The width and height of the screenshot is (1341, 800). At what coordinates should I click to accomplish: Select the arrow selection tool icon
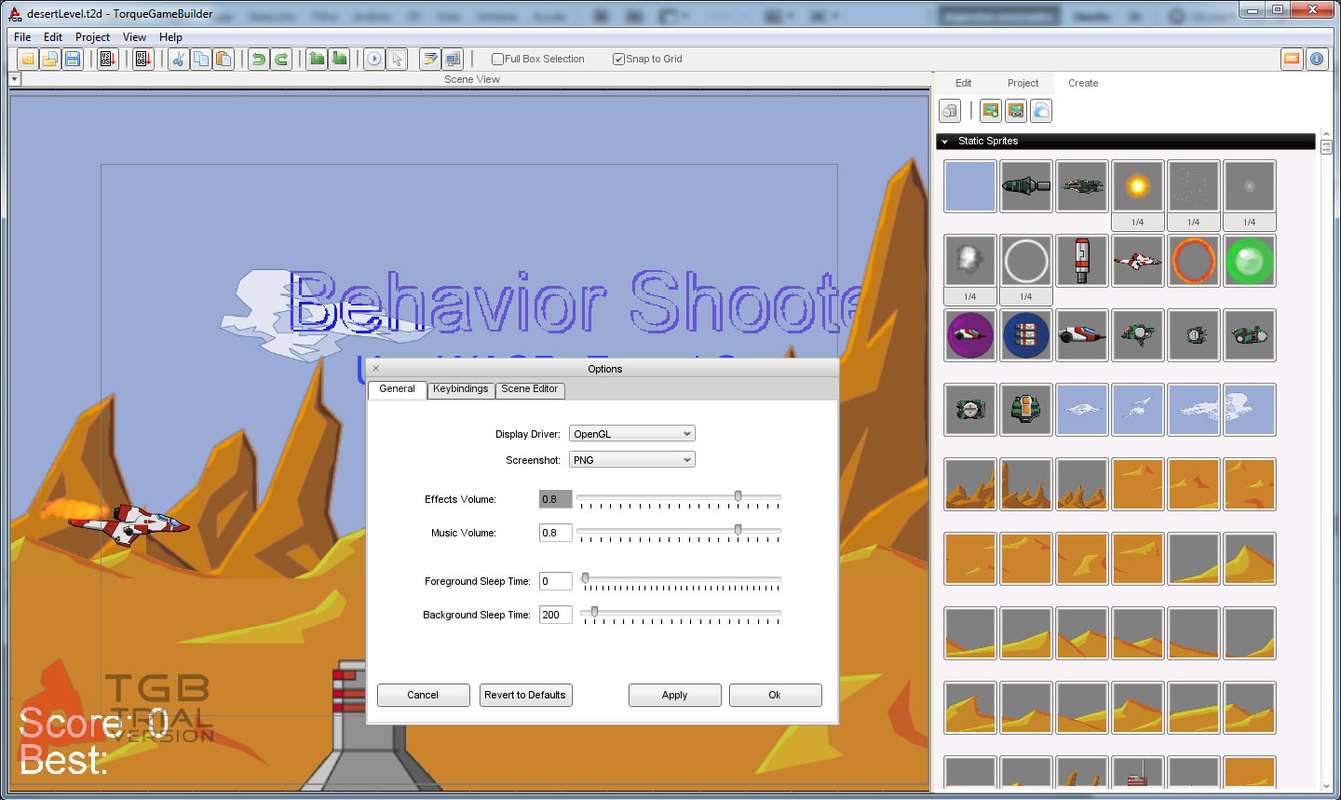[x=396, y=59]
